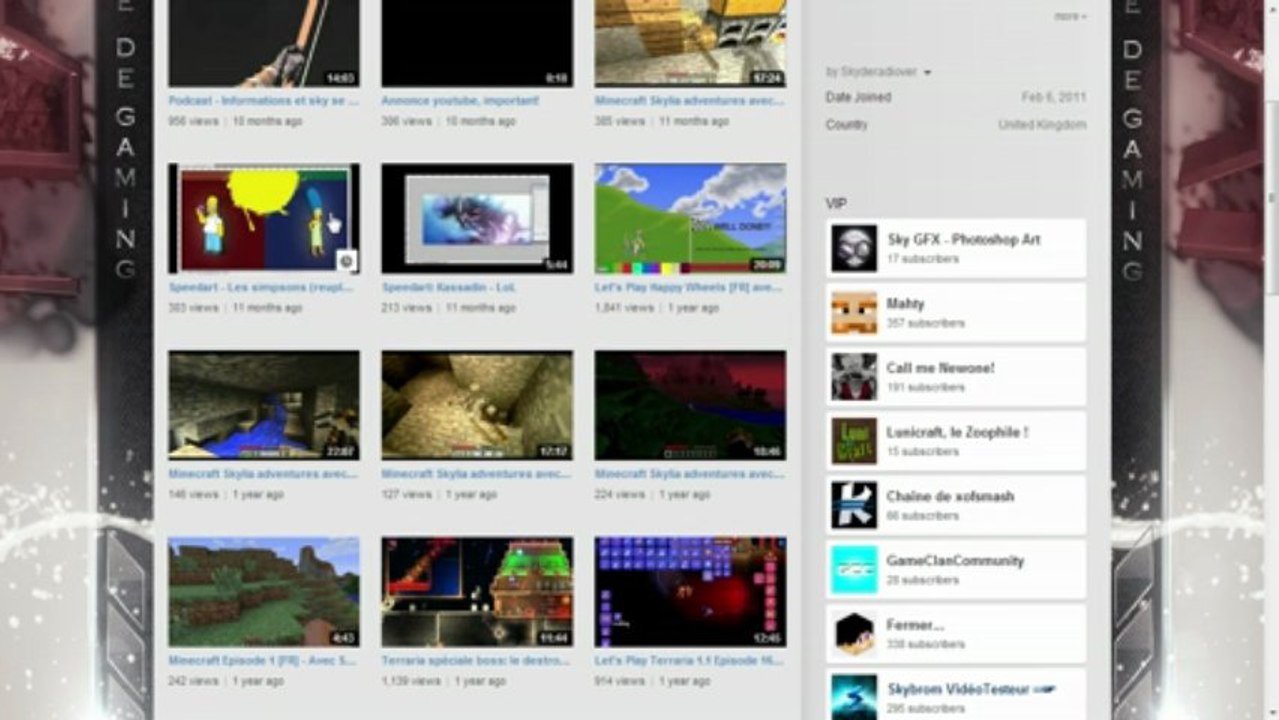Play the Minecraft Episode 1 thumbnail lasting 4:43
This screenshot has height=720, width=1279.
pyautogui.click(x=264, y=592)
